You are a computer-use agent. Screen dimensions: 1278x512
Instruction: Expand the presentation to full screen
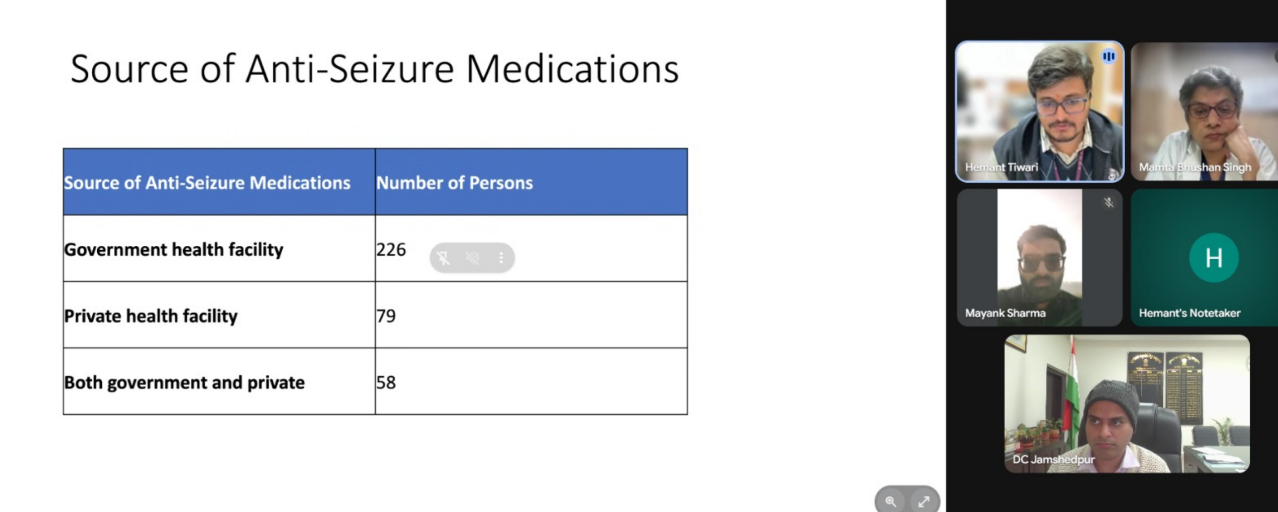[923, 502]
